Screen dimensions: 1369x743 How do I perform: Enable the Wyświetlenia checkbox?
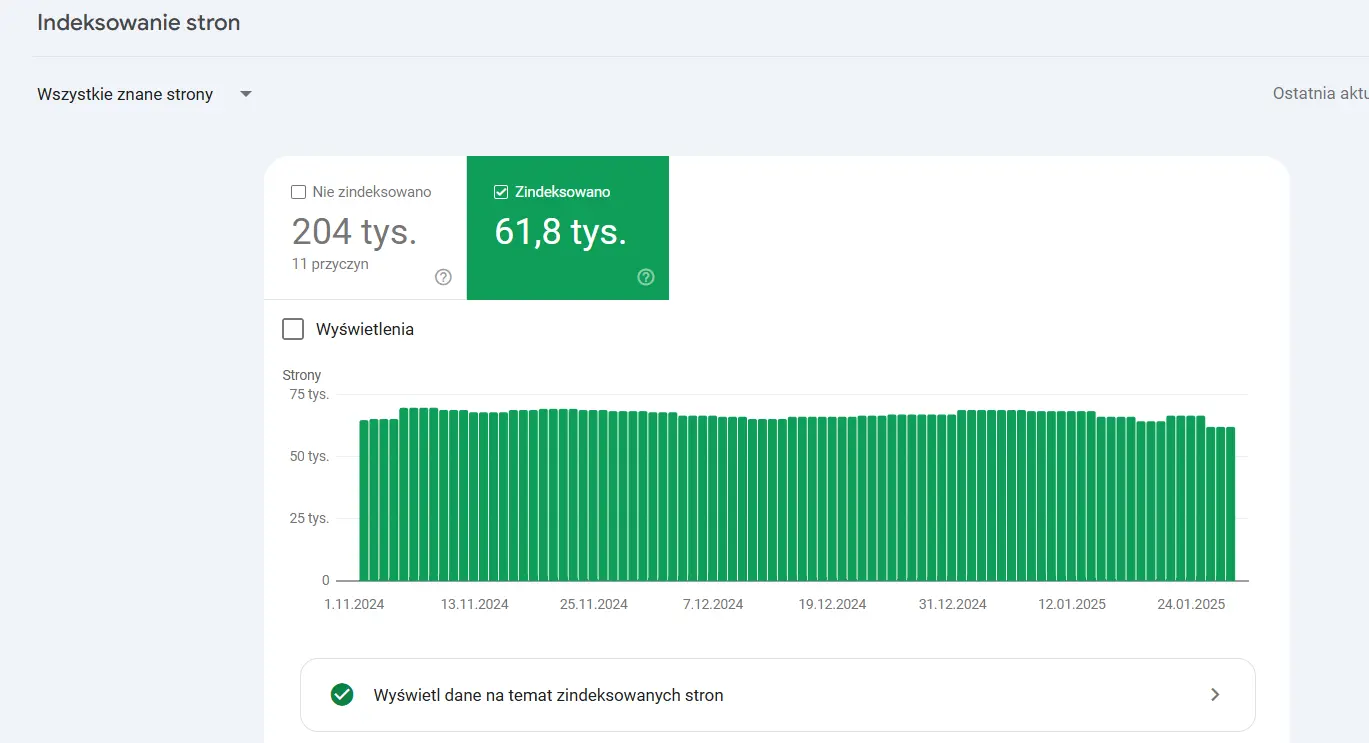click(x=293, y=329)
